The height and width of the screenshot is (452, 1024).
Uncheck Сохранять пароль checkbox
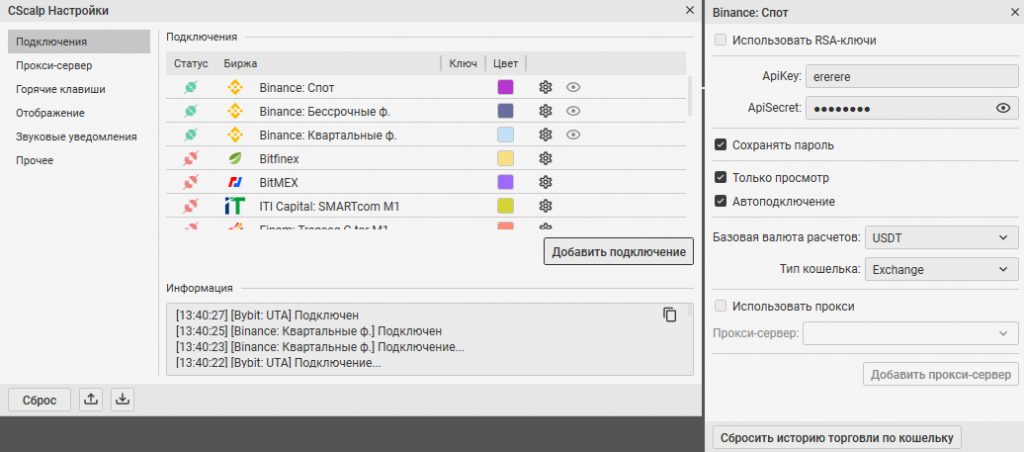720,145
